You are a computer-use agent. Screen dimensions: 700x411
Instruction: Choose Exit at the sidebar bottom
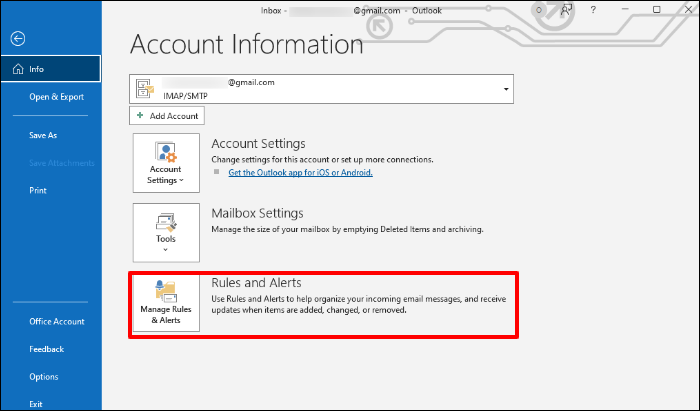click(36, 403)
